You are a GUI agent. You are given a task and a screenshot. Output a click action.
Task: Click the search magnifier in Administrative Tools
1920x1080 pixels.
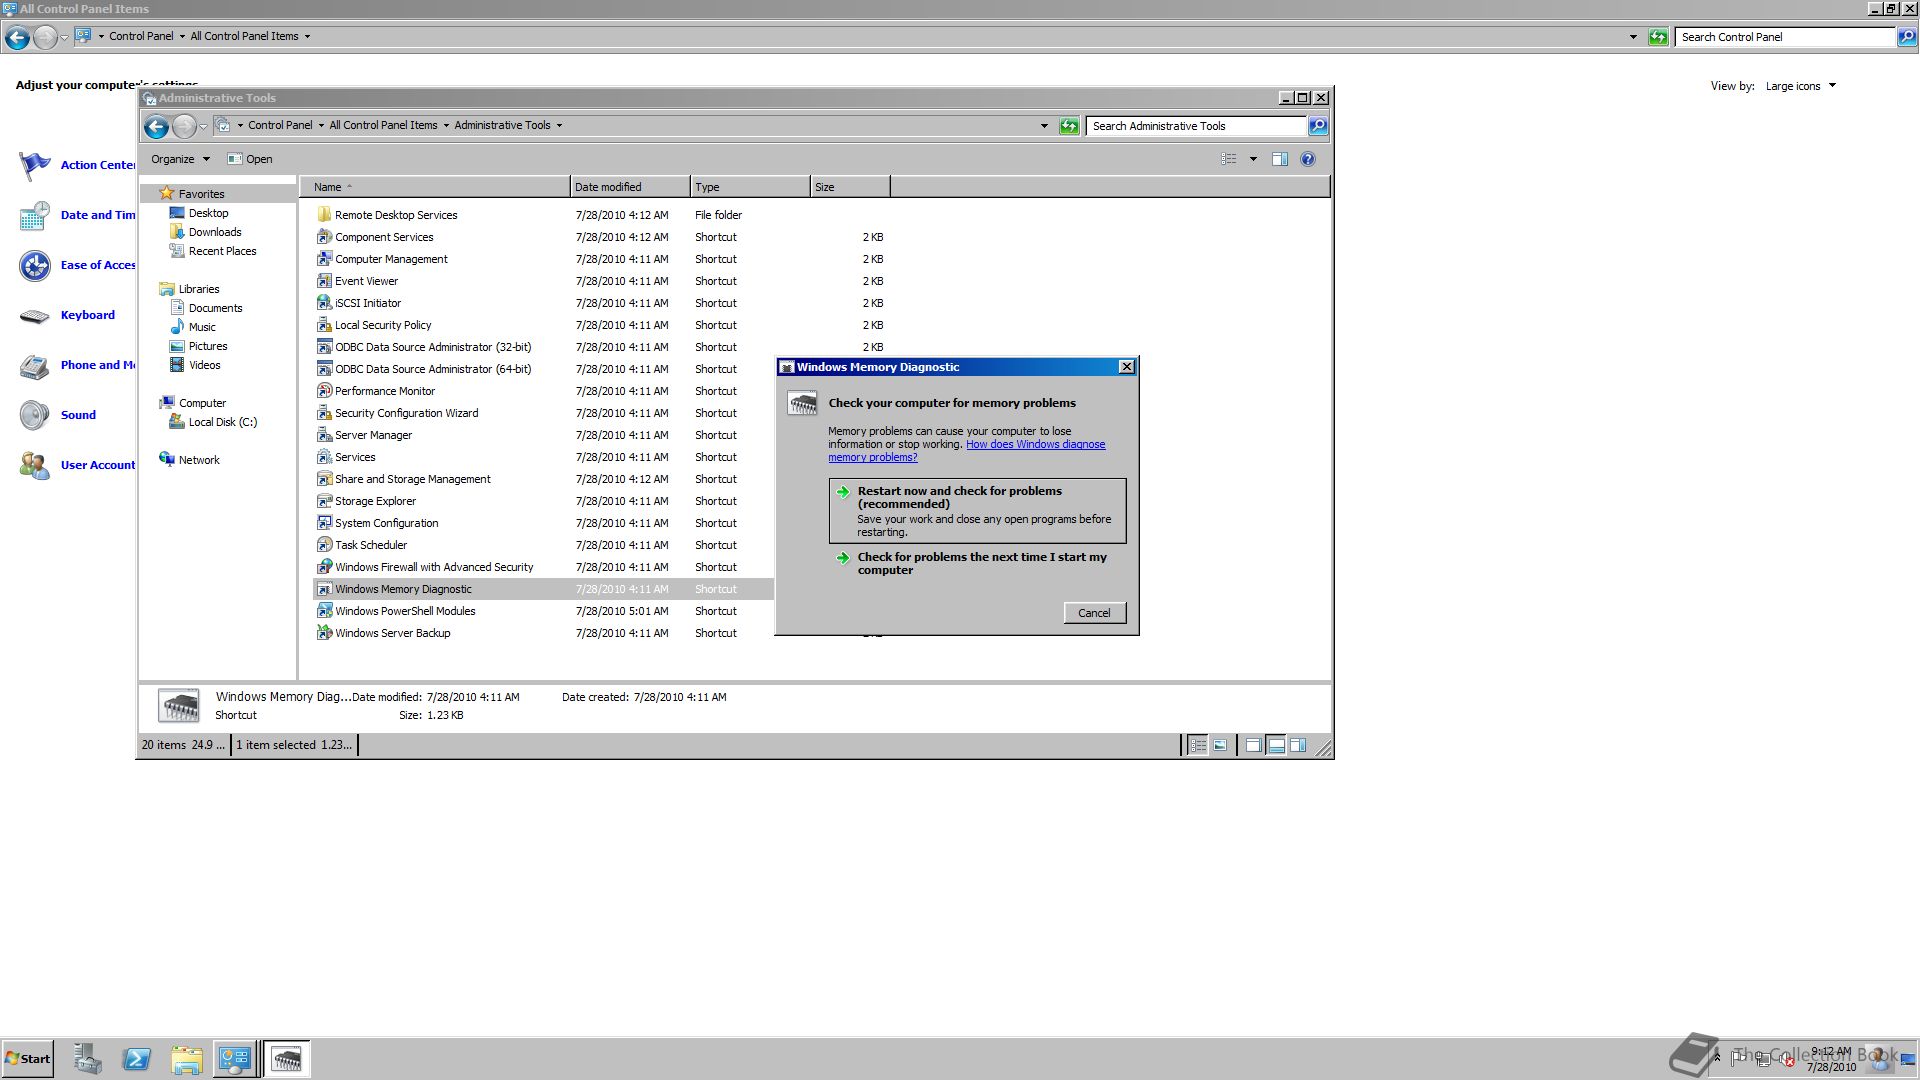[1318, 126]
